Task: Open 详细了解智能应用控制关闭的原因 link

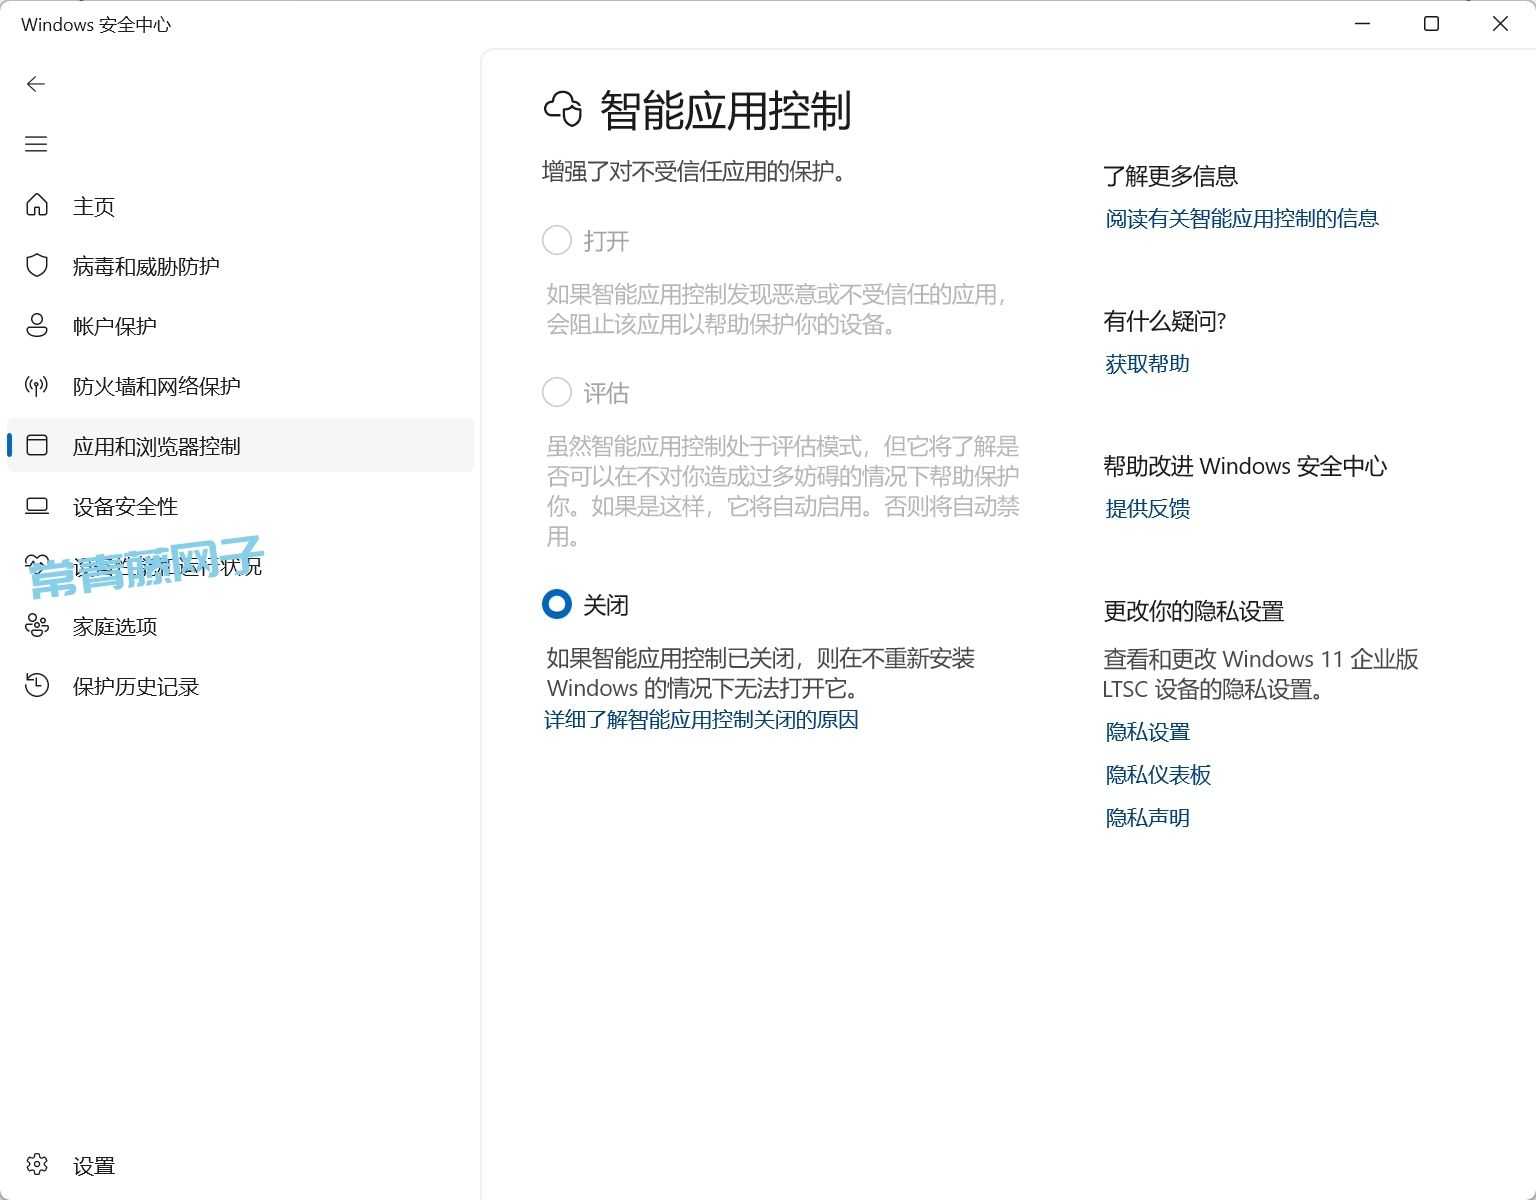Action: pyautogui.click(x=701, y=720)
